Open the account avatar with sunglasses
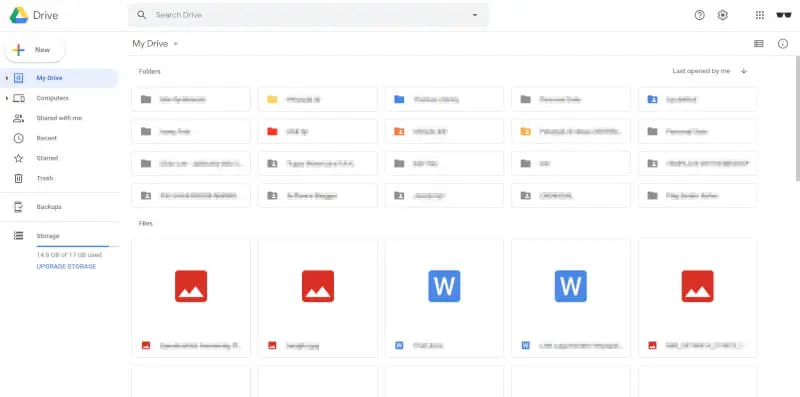 (784, 15)
